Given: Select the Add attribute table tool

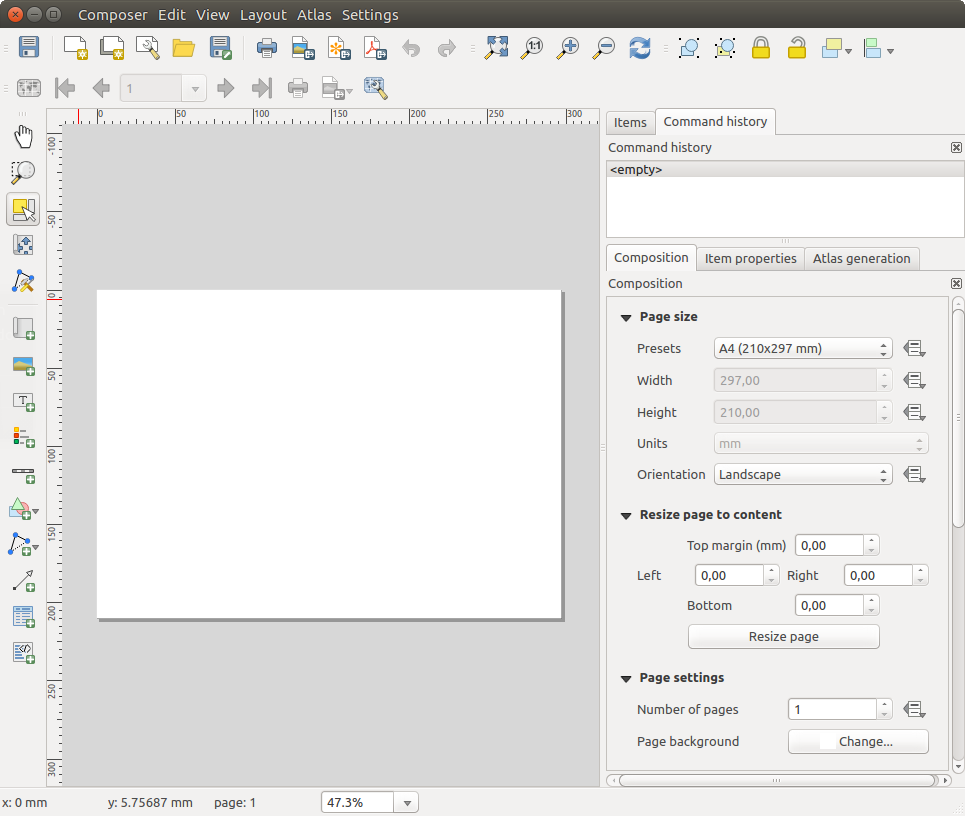Looking at the screenshot, I should (x=23, y=616).
